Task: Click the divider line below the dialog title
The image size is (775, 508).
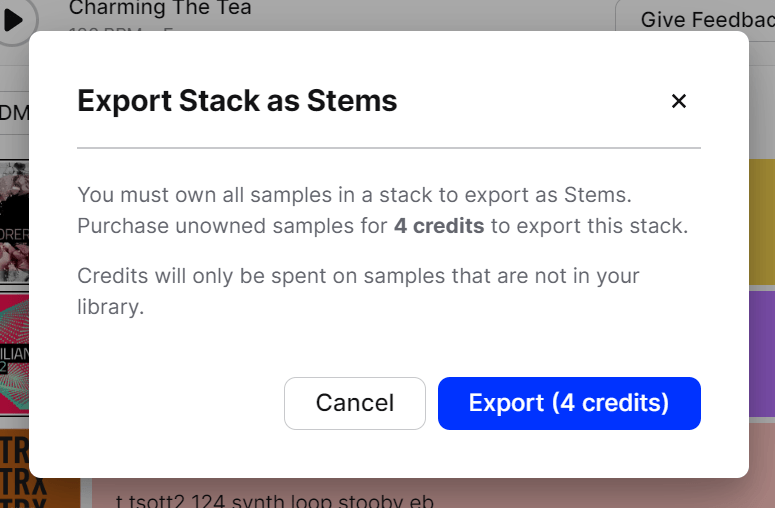Action: coord(389,148)
